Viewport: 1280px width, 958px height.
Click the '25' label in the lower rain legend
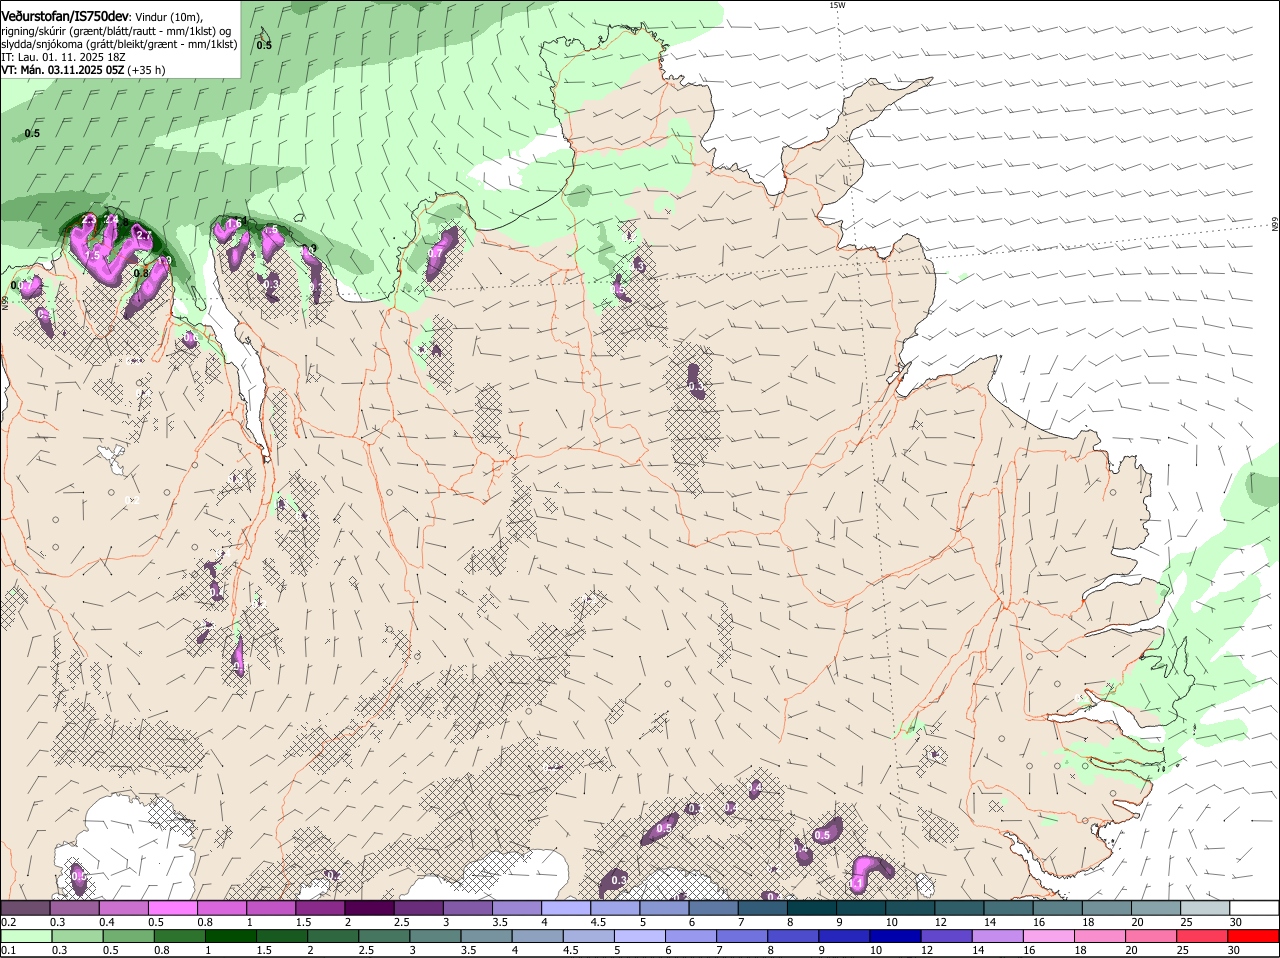pyautogui.click(x=1182, y=951)
